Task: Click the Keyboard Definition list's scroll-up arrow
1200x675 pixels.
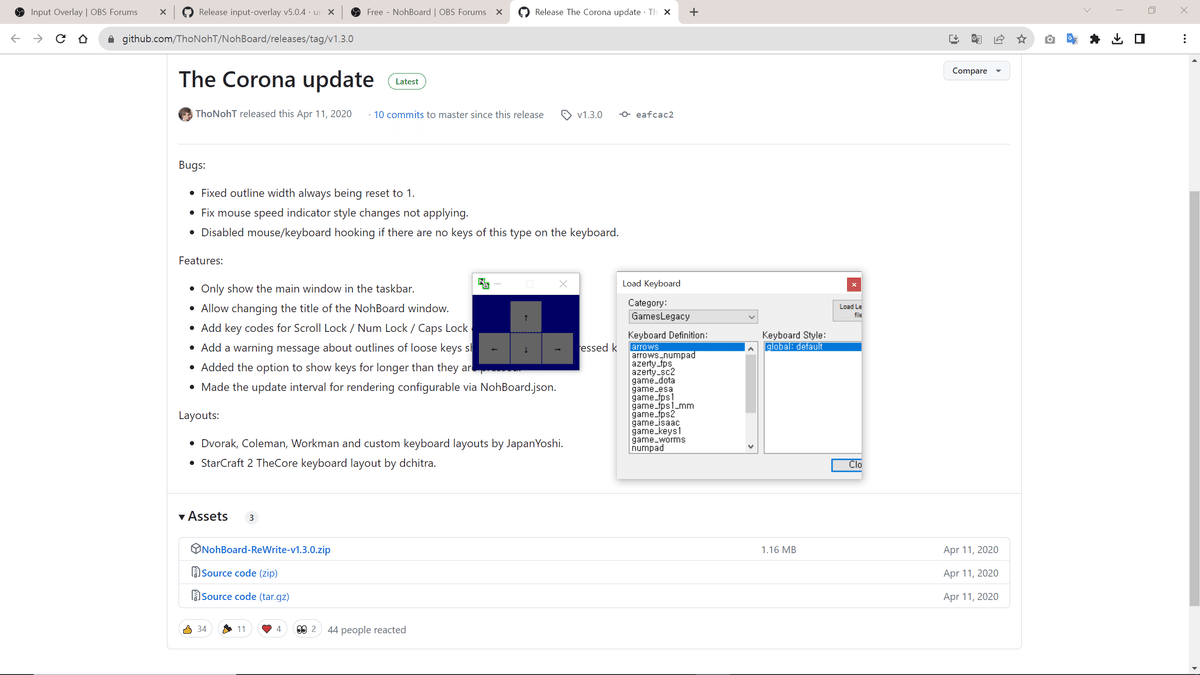Action: tap(752, 347)
